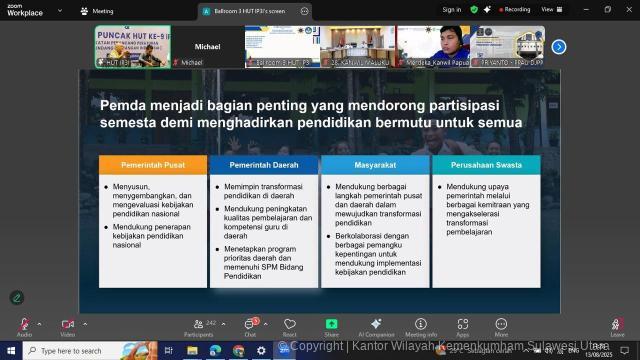Open the Meeting info icon
The image size is (640, 360).
tap(421, 324)
